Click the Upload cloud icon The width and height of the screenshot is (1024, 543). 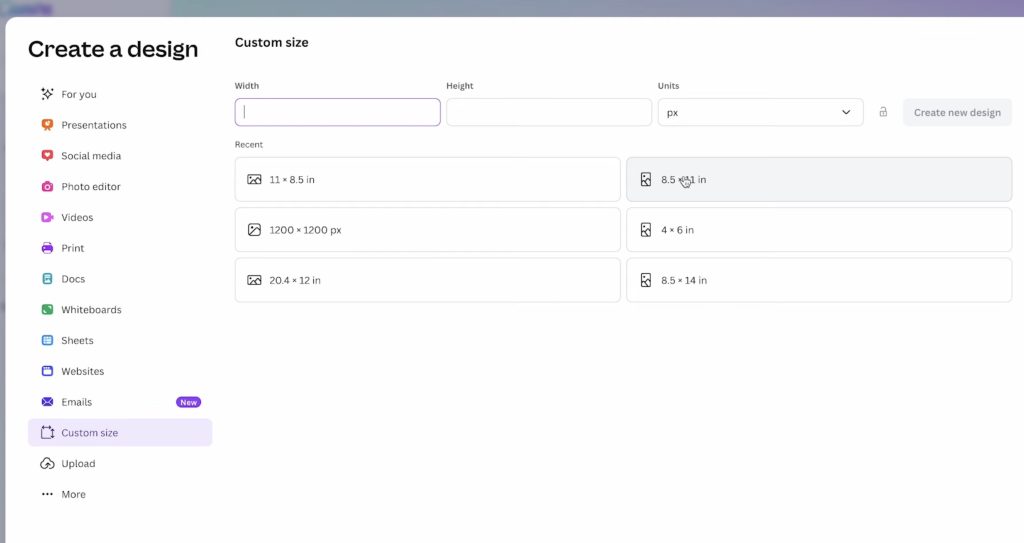point(47,464)
